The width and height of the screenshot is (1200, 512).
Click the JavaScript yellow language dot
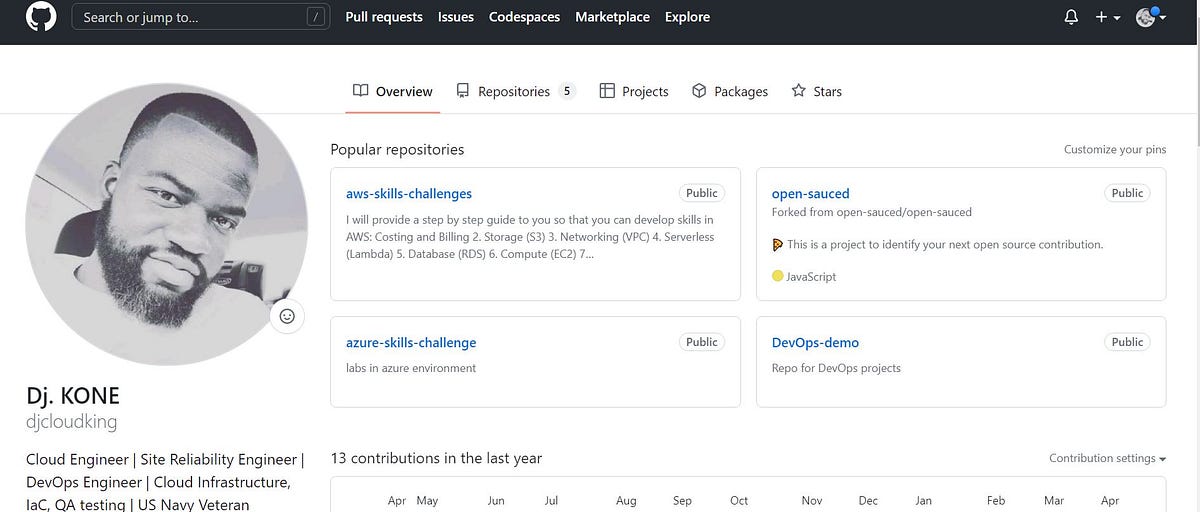[x=778, y=276]
